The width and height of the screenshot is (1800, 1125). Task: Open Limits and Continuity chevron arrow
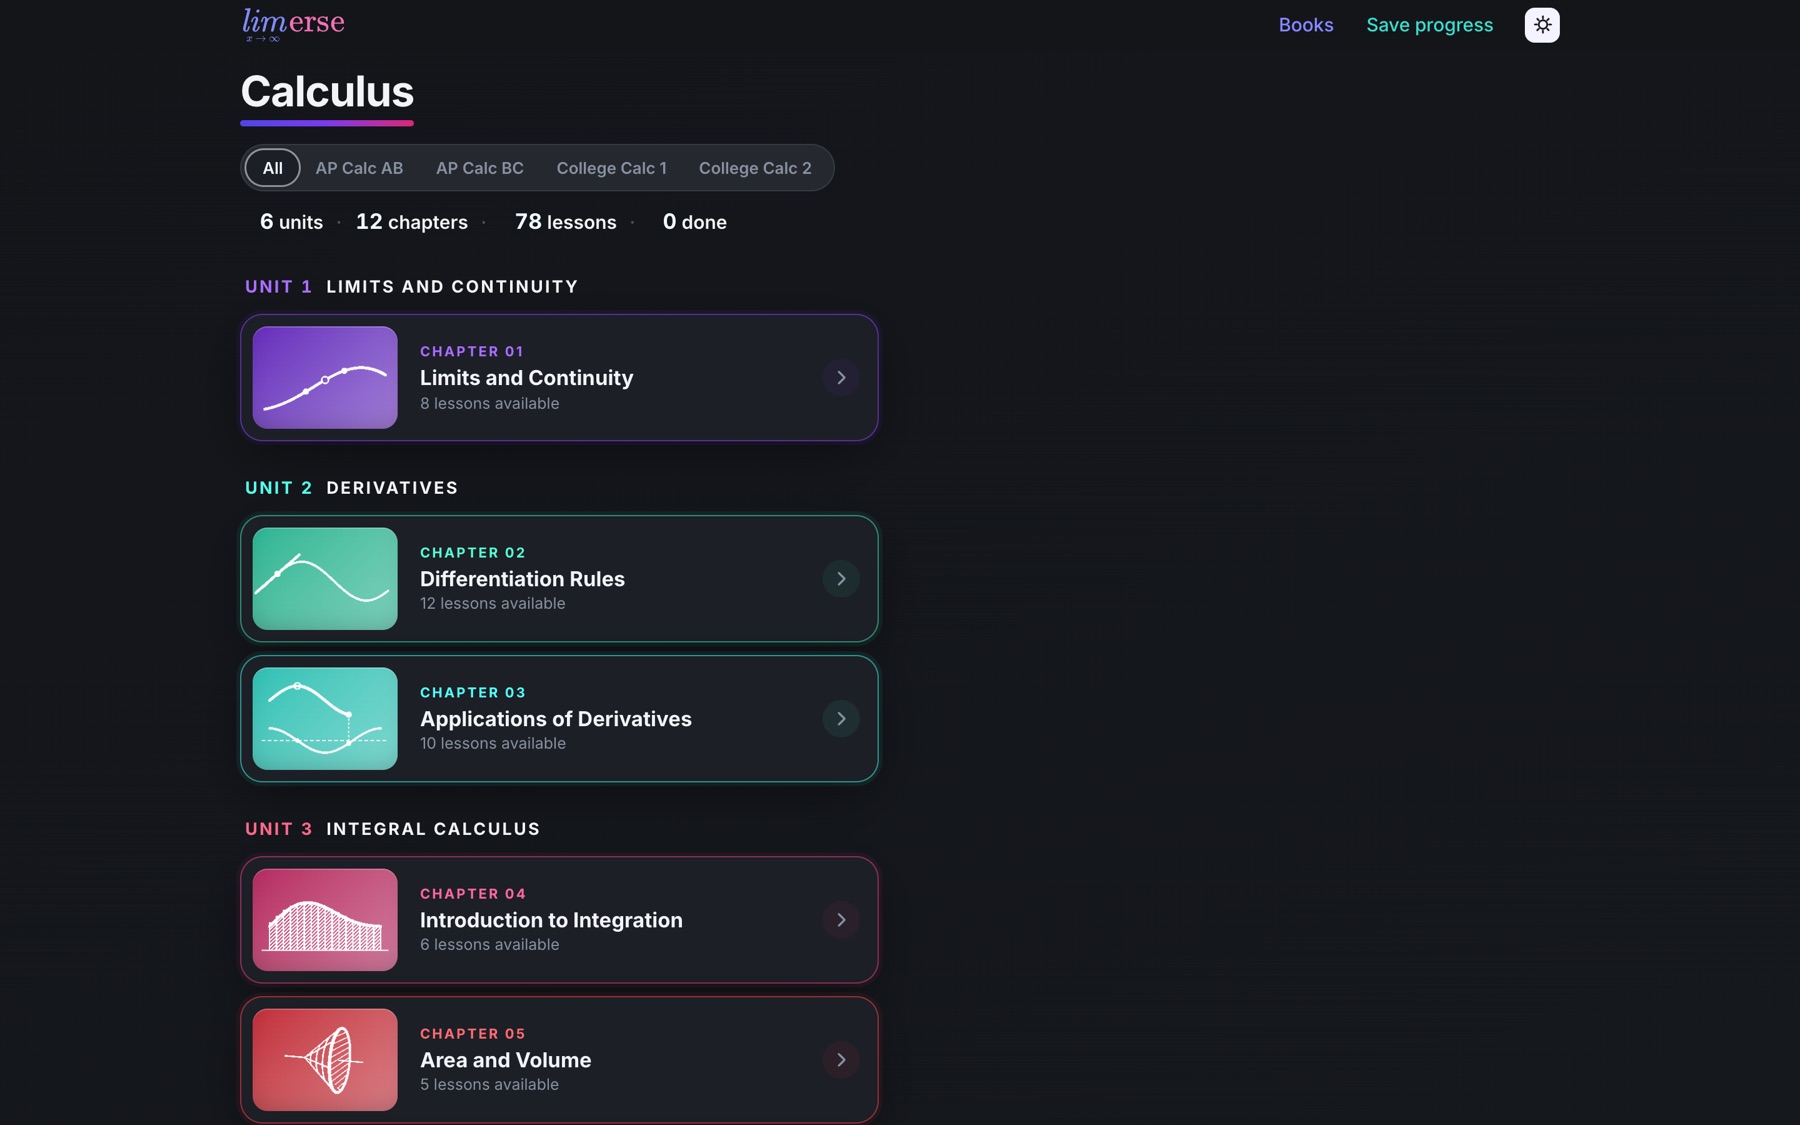[x=841, y=378]
